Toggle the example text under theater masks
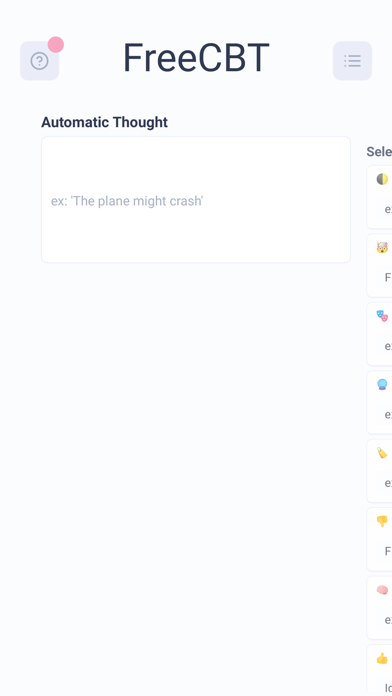Screen dimensions: 392x696 click(x=388, y=346)
